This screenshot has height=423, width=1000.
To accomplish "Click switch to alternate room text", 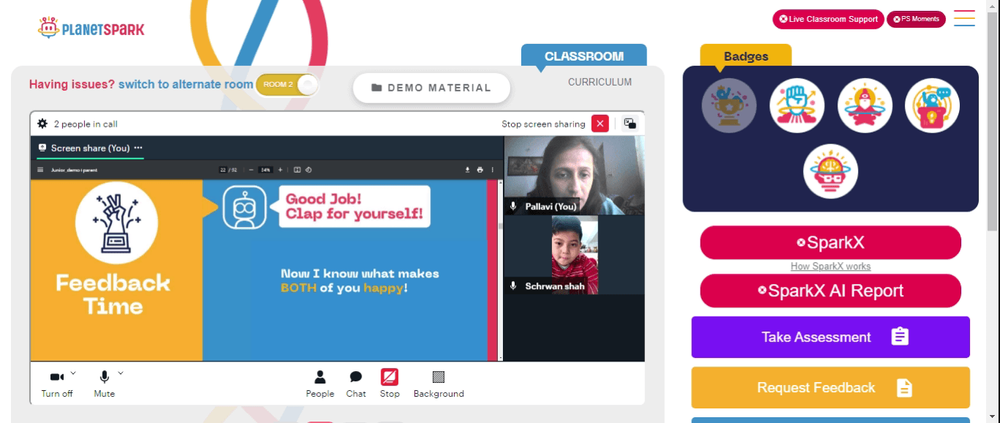I will (x=186, y=84).
